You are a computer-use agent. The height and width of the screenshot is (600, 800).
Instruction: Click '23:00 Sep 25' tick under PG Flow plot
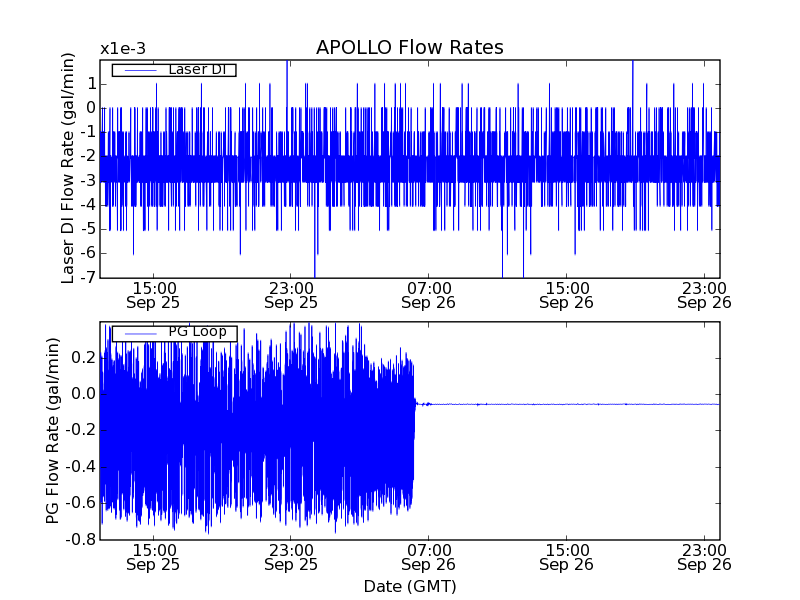point(291,557)
